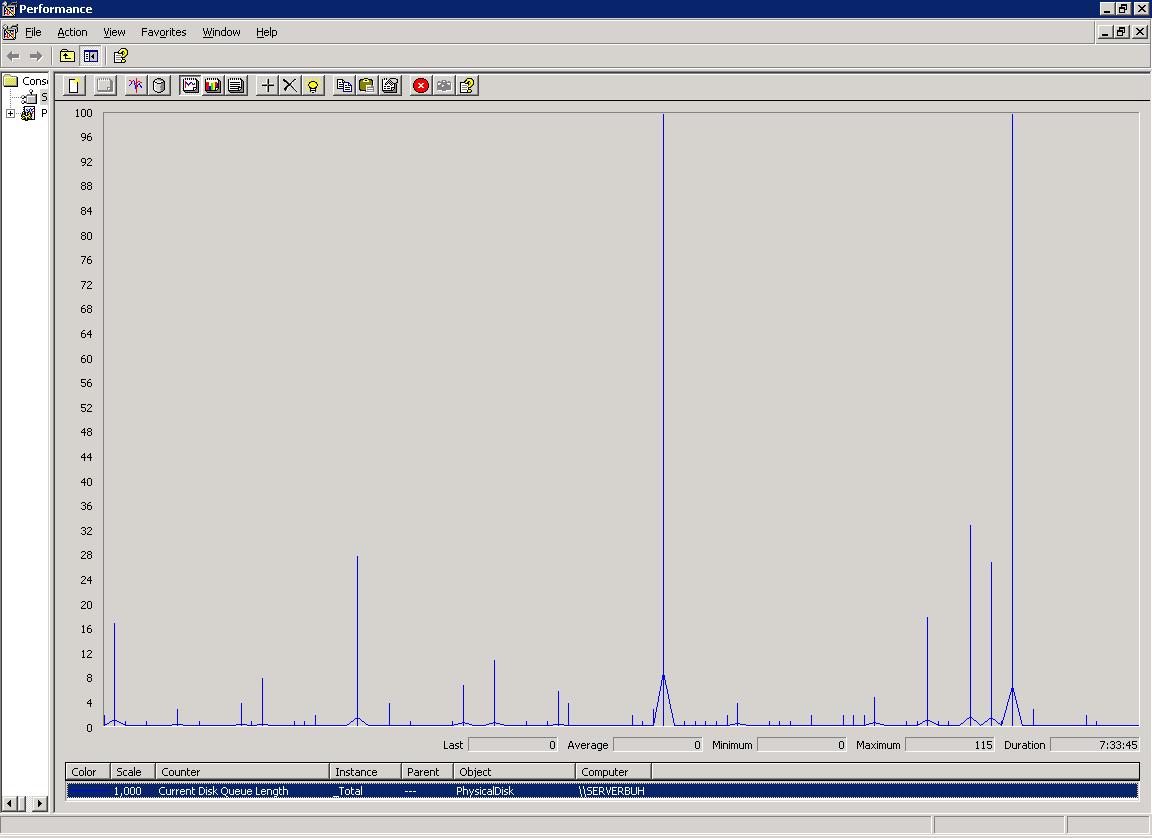Add a counter with the plus icon
The width and height of the screenshot is (1152, 838).
[267, 86]
